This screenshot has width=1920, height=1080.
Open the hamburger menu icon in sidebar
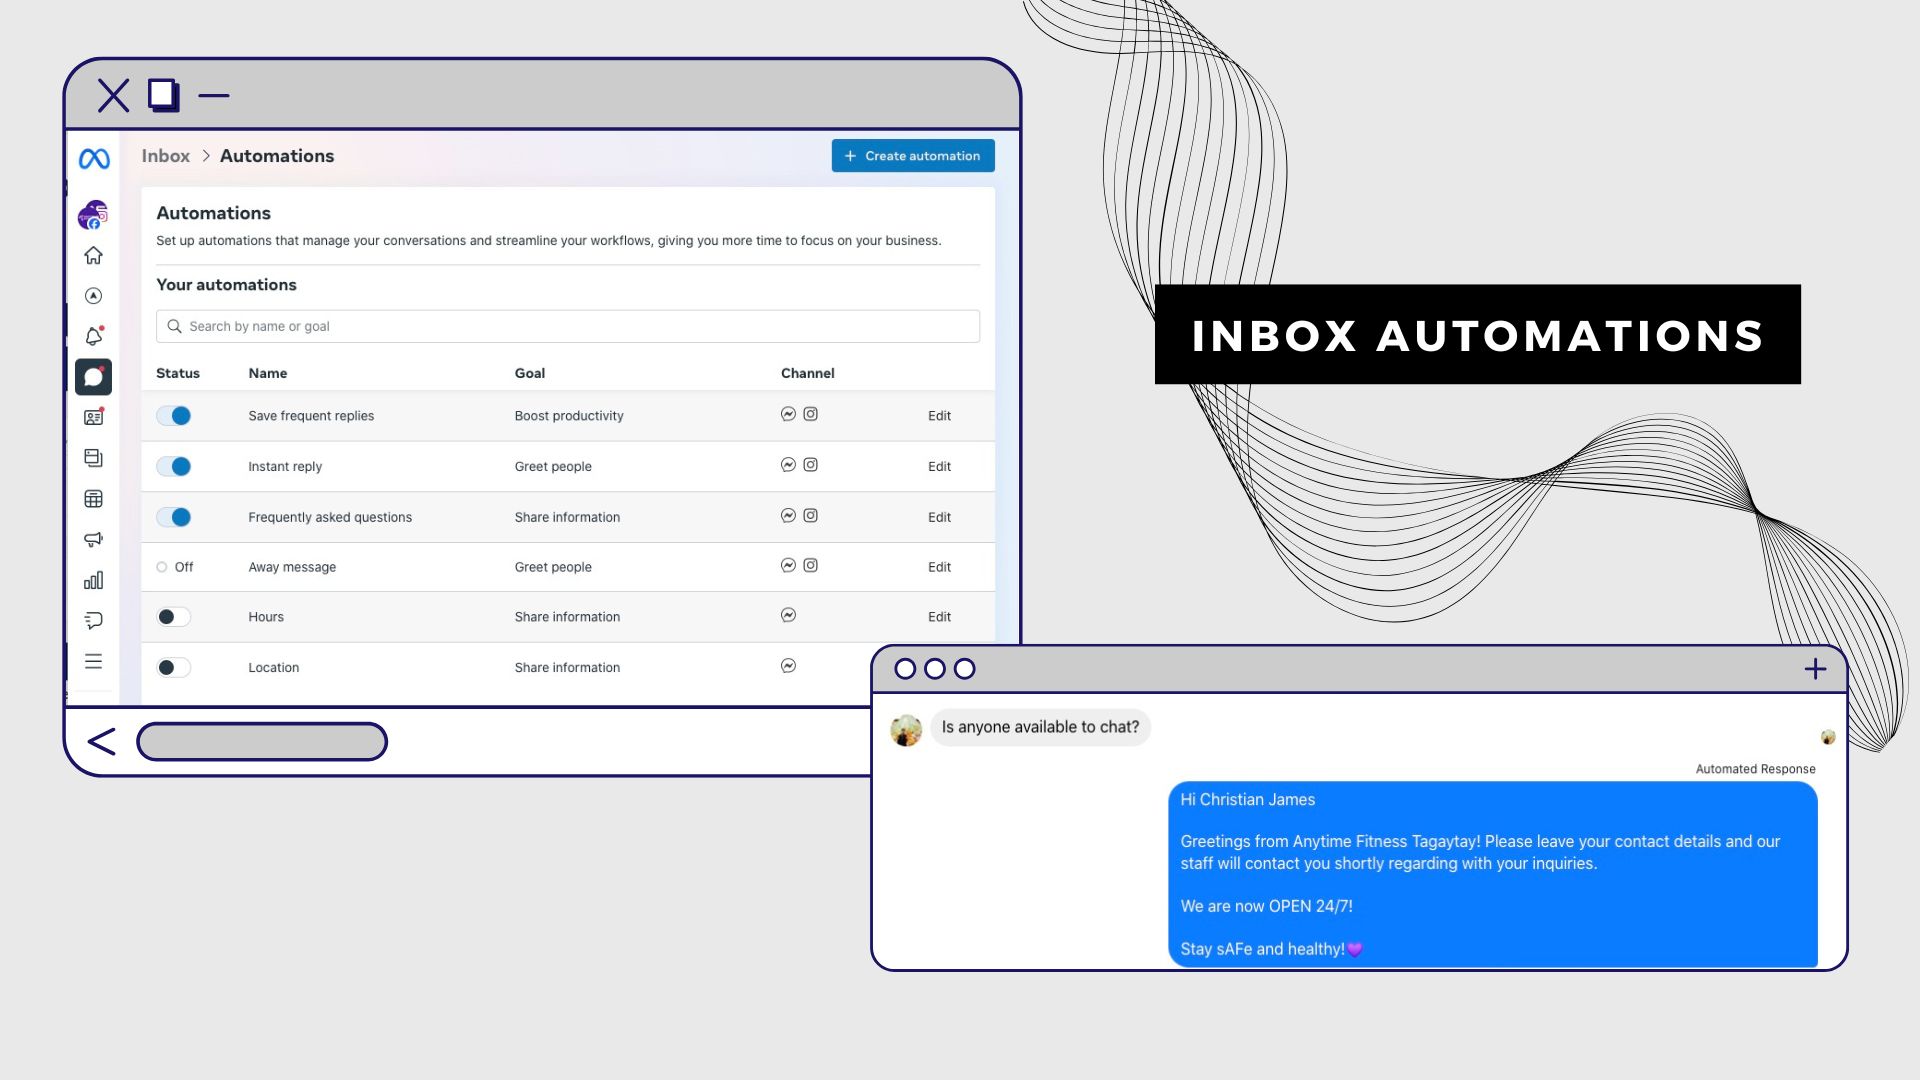(x=93, y=661)
